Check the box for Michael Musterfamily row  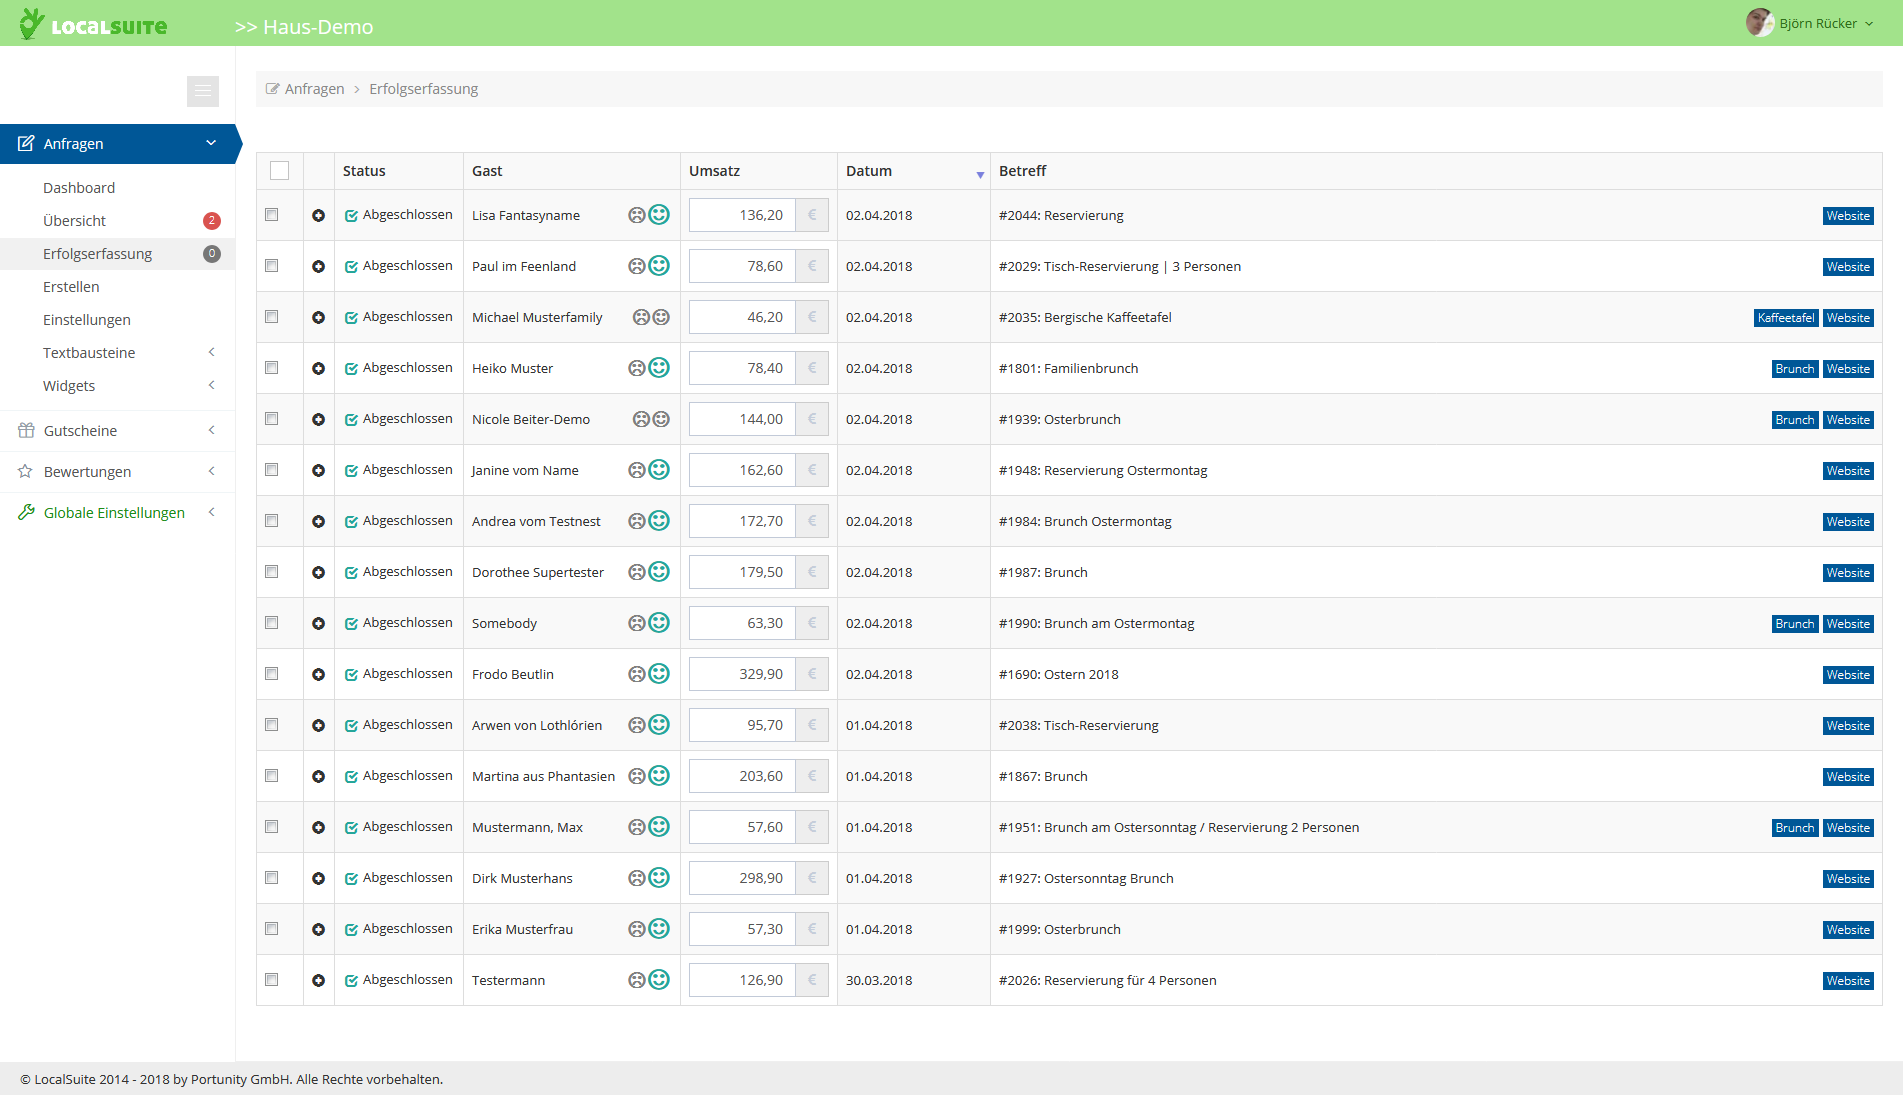(x=272, y=316)
